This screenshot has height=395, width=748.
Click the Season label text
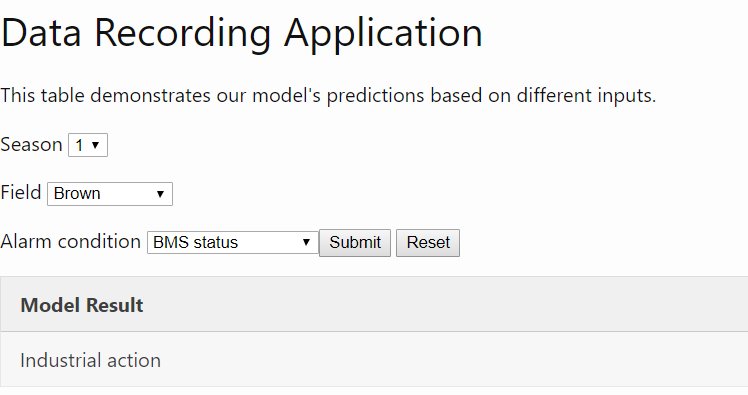click(x=31, y=145)
